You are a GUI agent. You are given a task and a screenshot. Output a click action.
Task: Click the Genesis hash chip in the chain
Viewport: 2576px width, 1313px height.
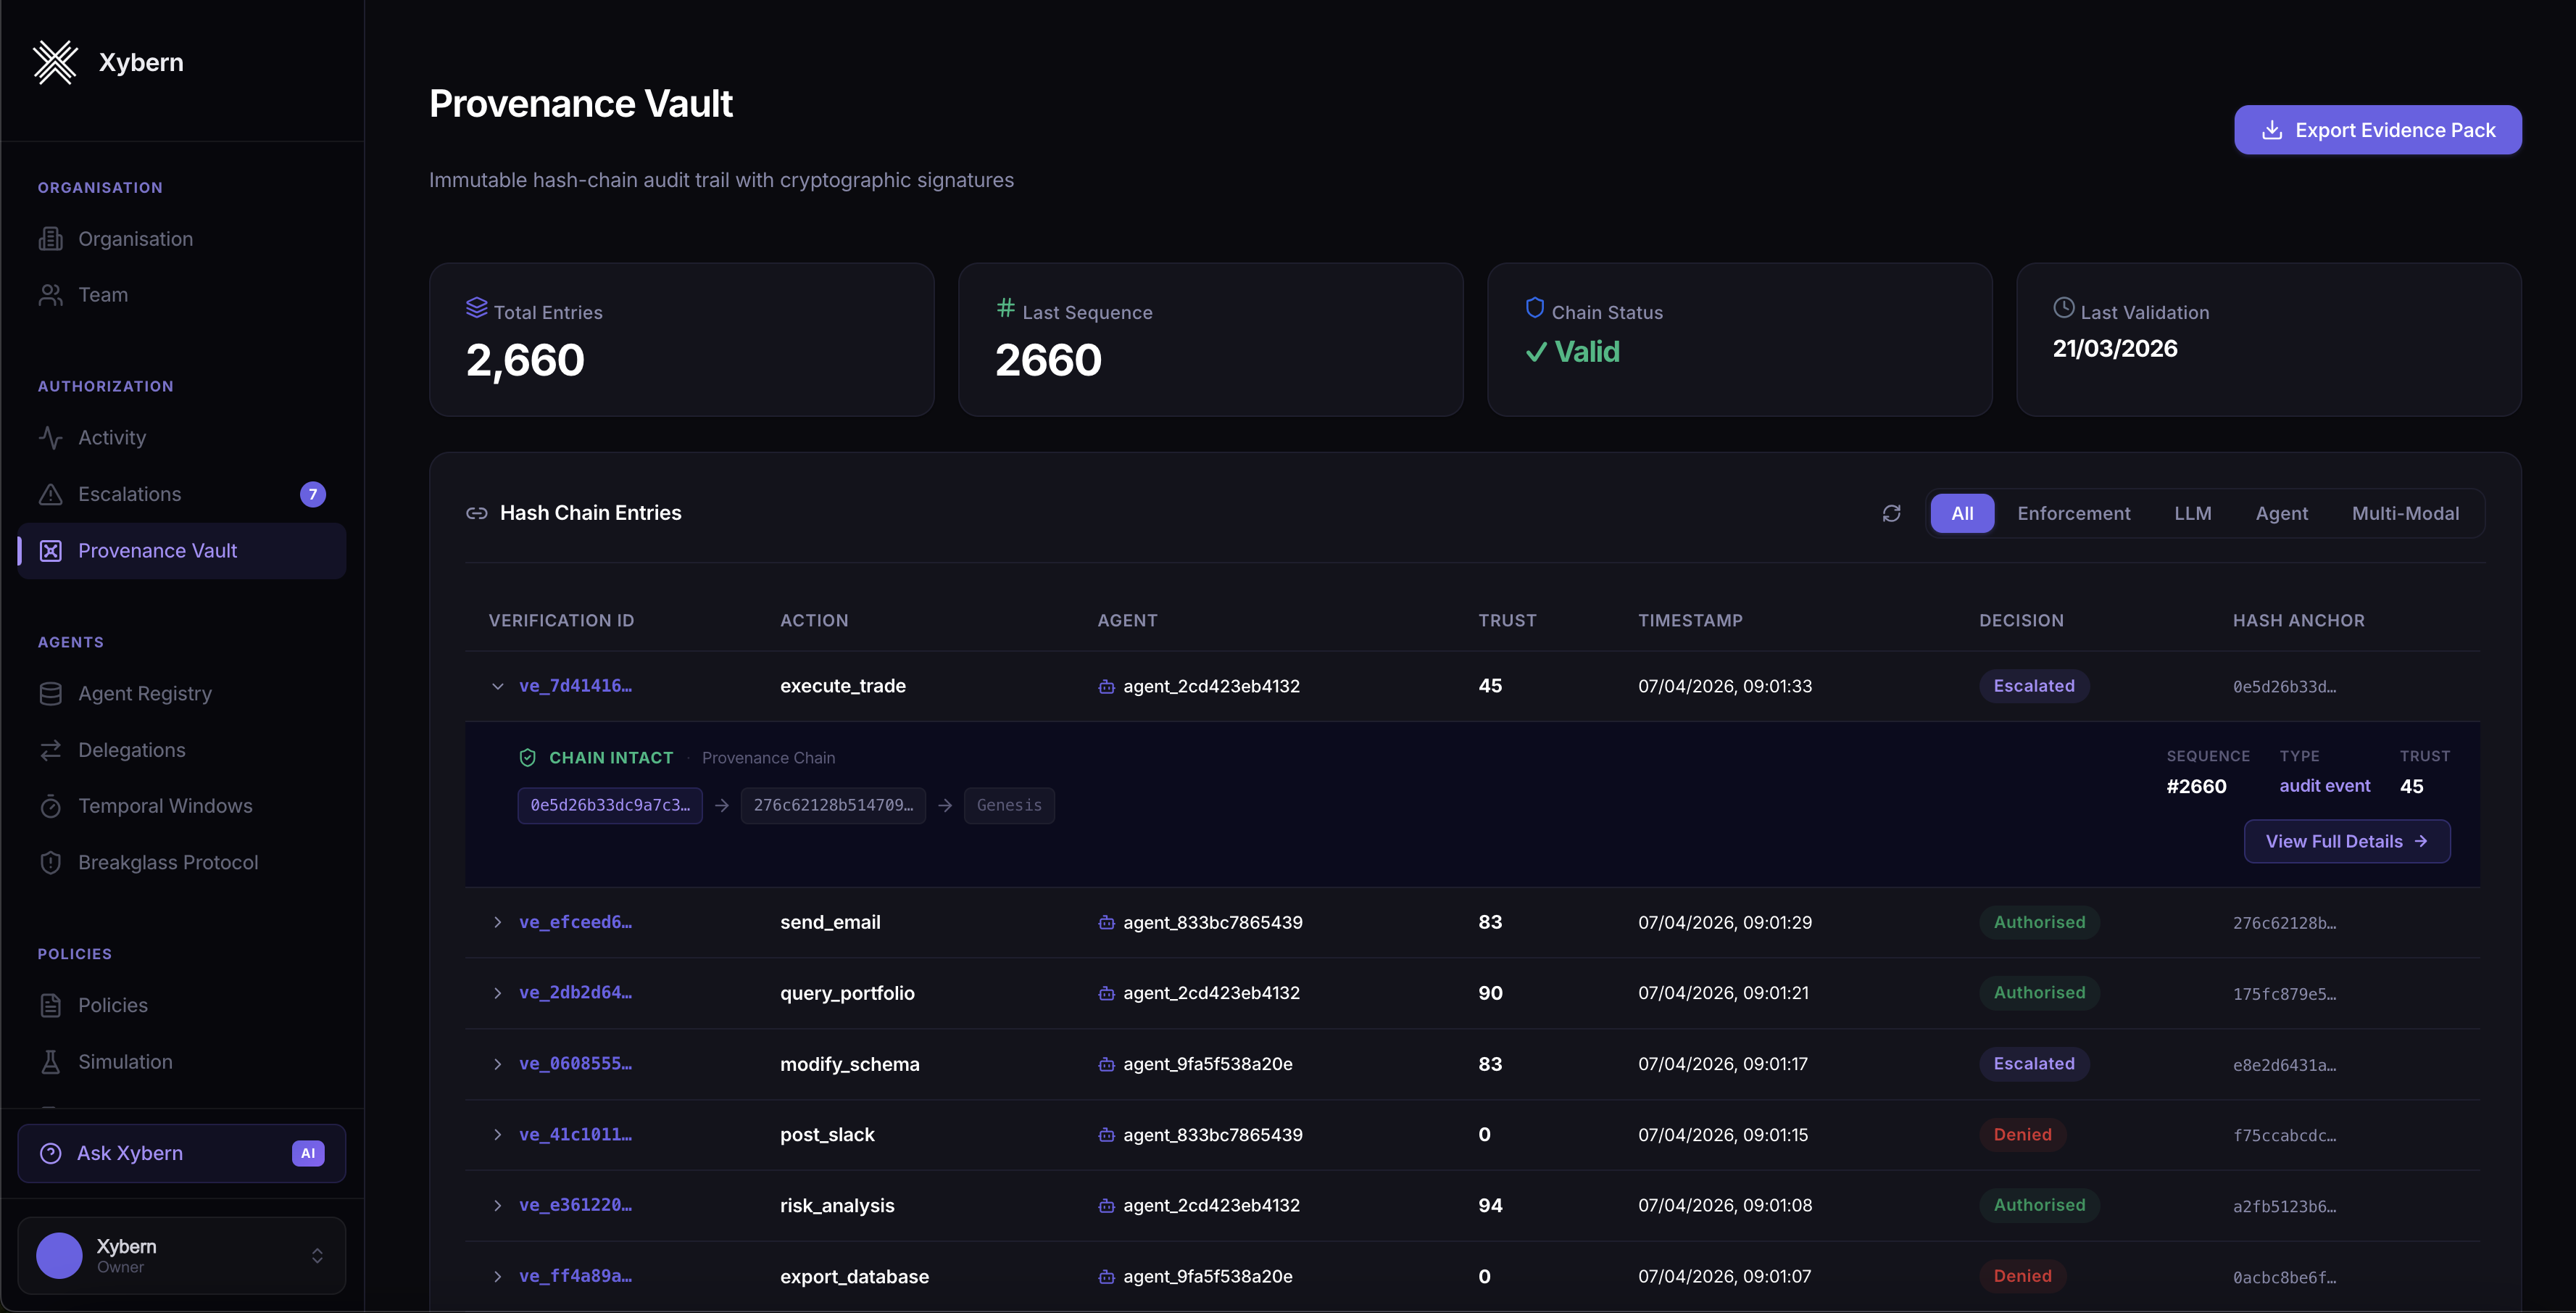(1009, 805)
